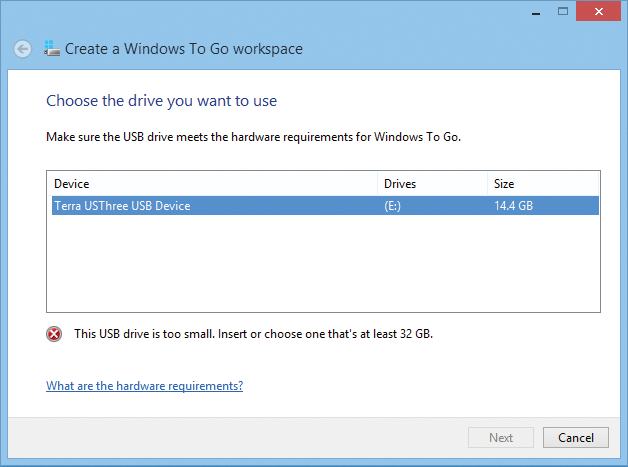Select the Terra USThree USB Device row
This screenshot has height=467, width=628.
(x=325, y=205)
